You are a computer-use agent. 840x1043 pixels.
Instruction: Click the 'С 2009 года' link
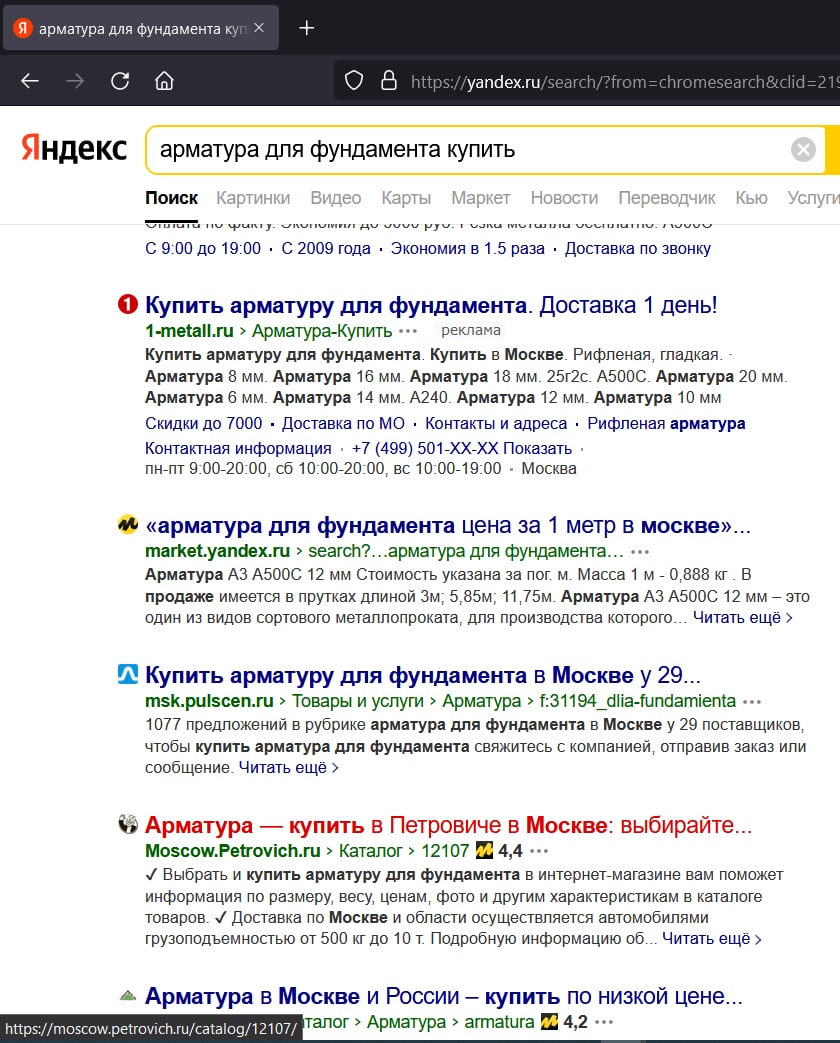click(326, 249)
